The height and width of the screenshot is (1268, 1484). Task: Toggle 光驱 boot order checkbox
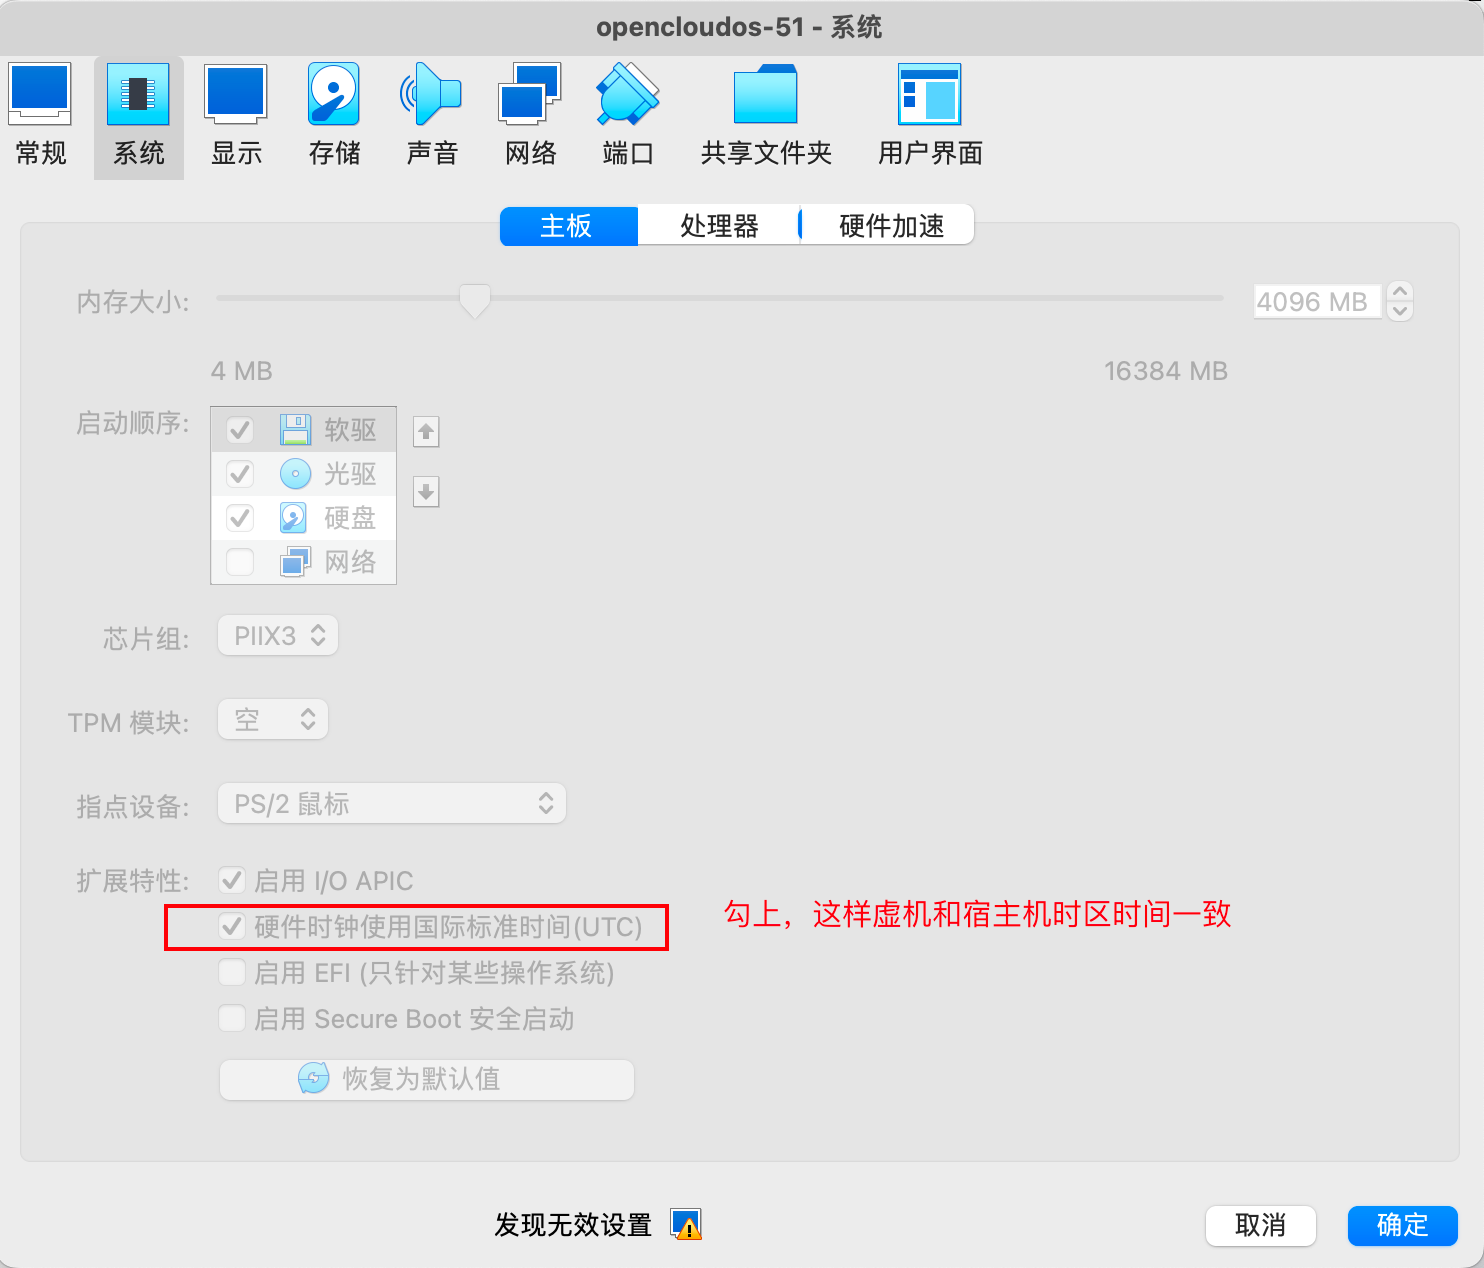240,474
